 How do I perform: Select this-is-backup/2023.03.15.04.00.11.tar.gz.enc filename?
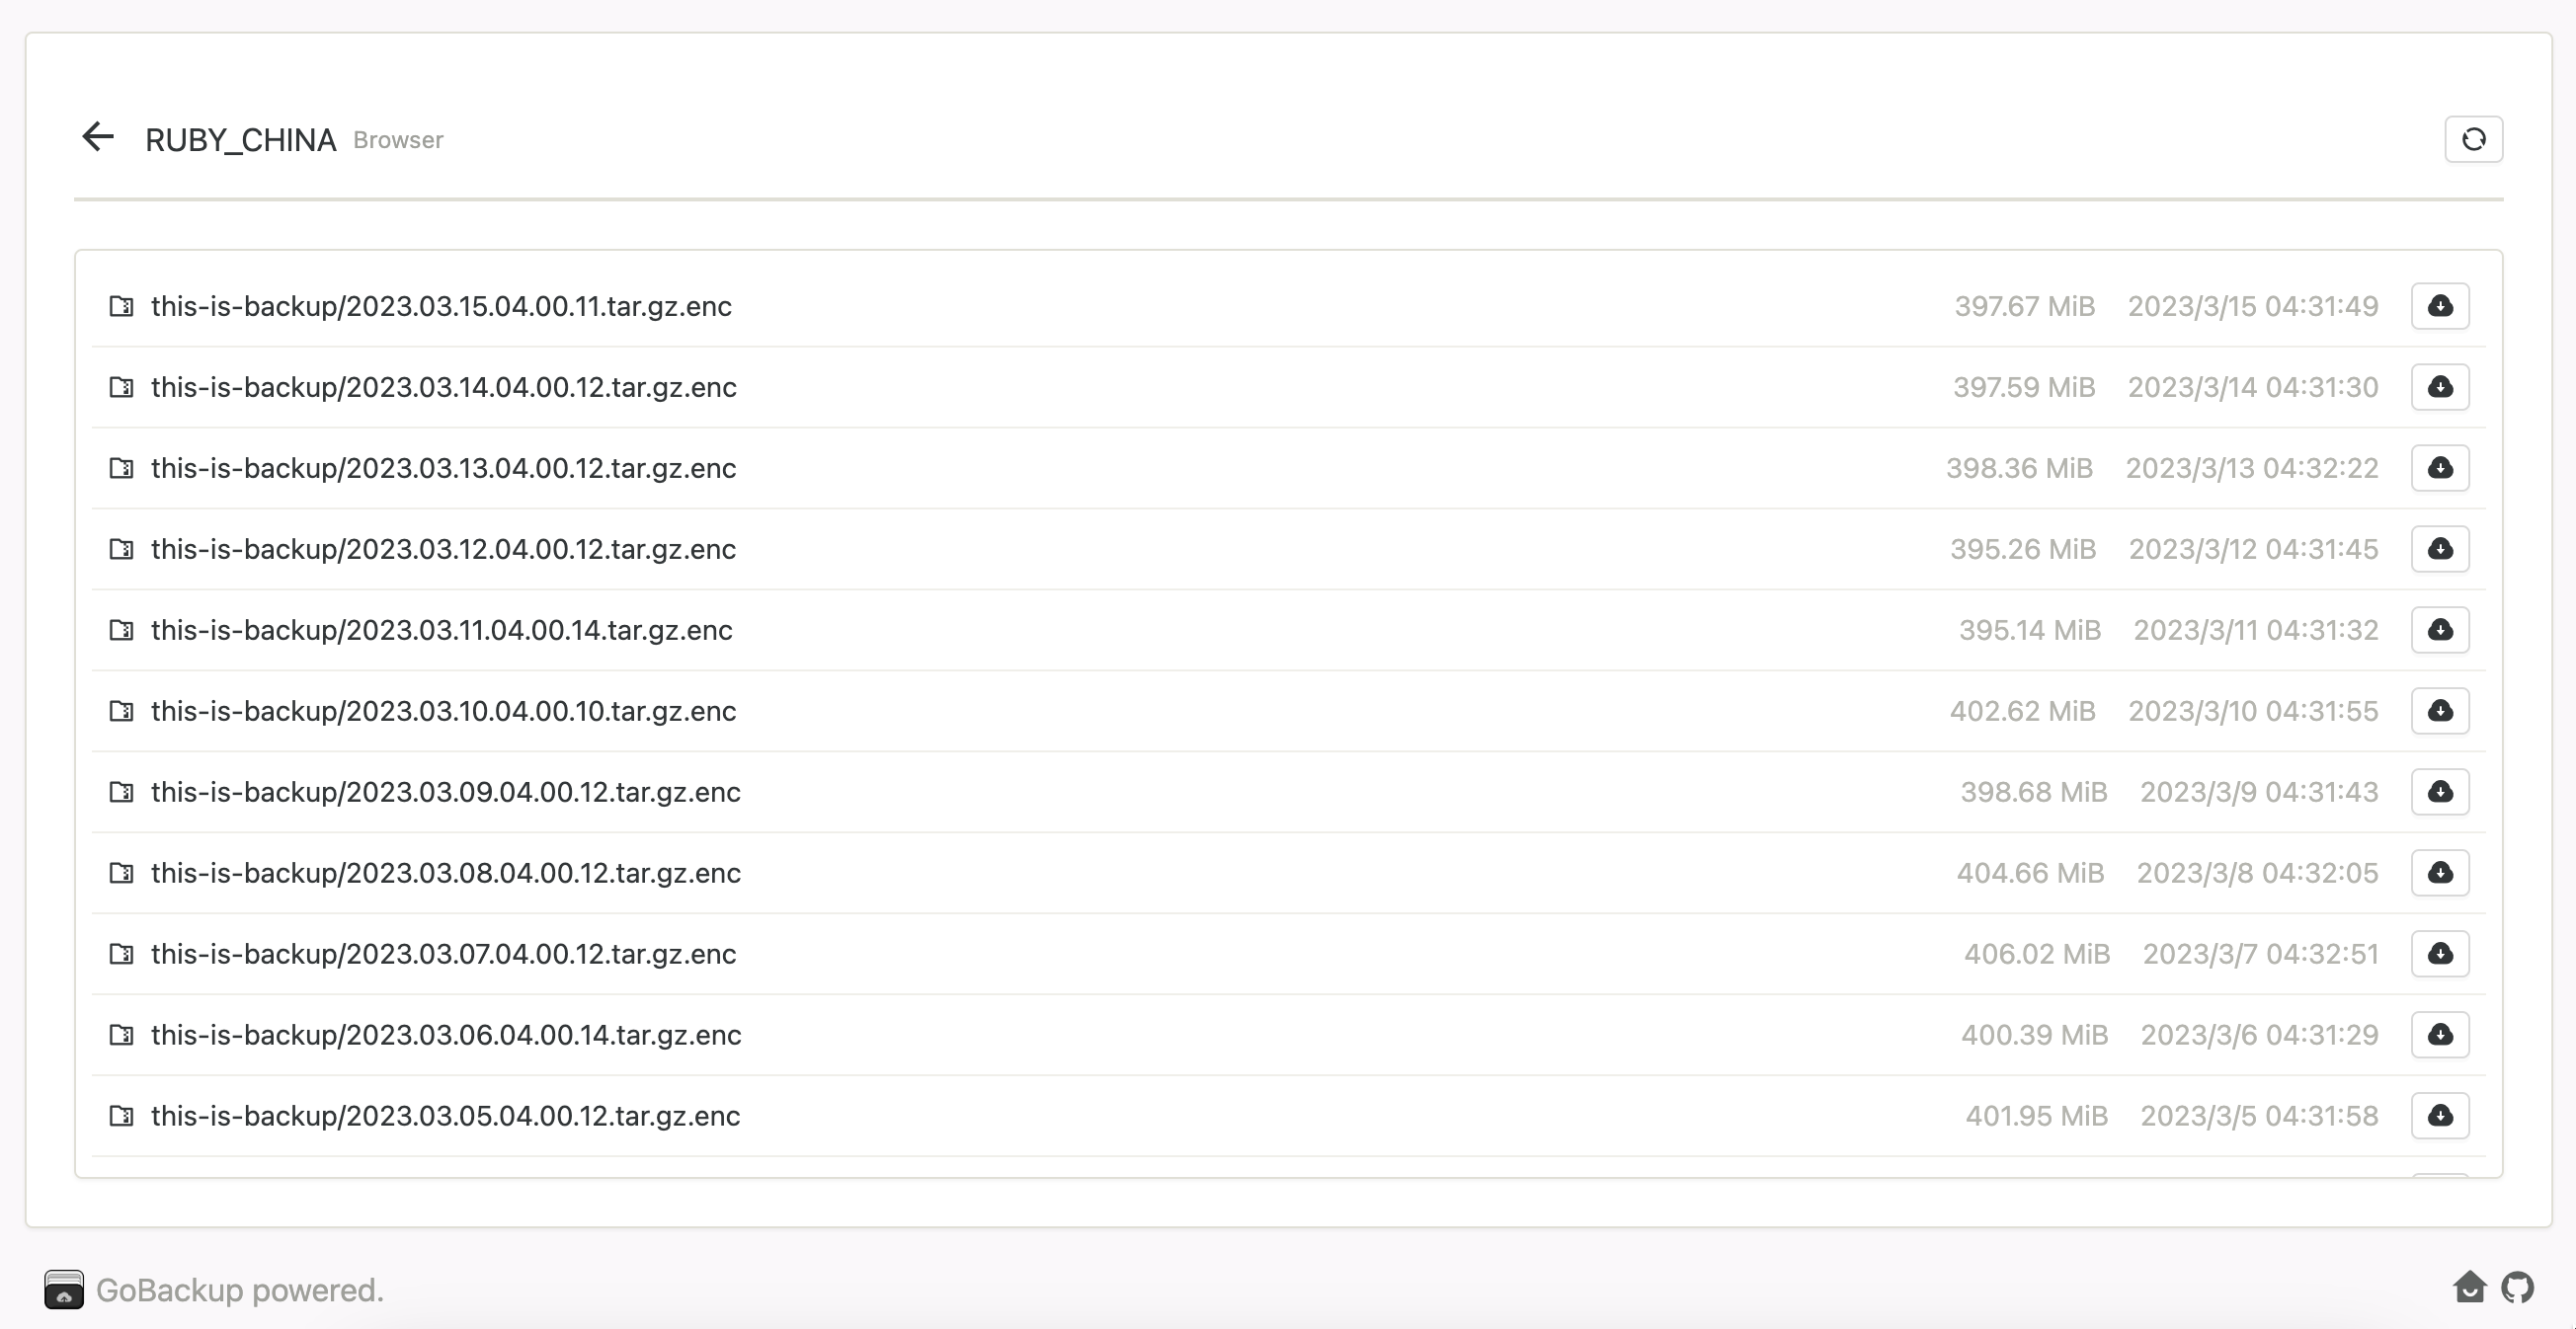(441, 306)
